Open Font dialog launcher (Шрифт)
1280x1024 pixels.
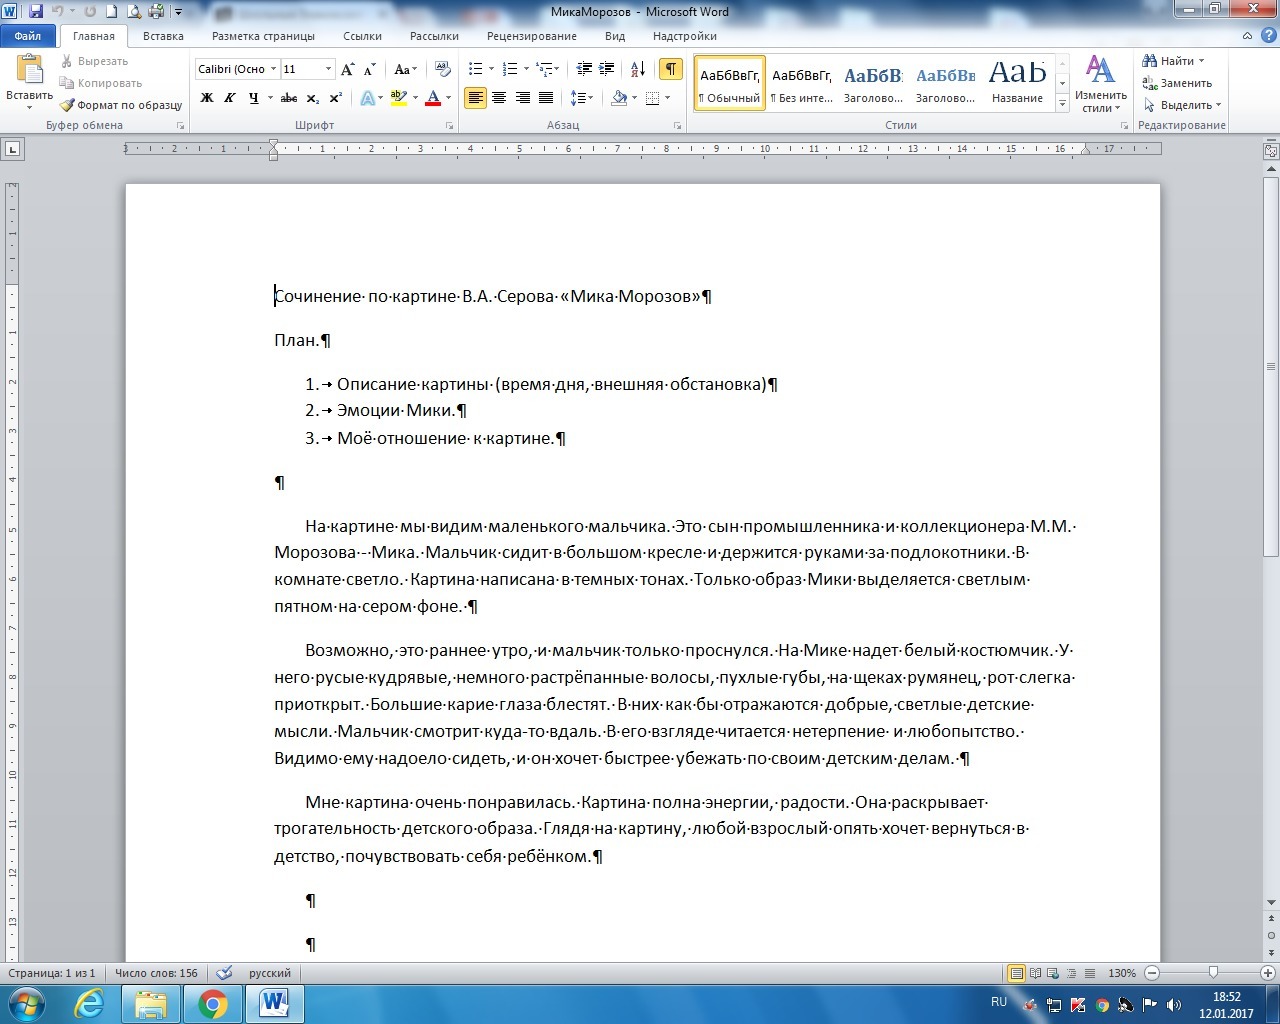click(449, 126)
